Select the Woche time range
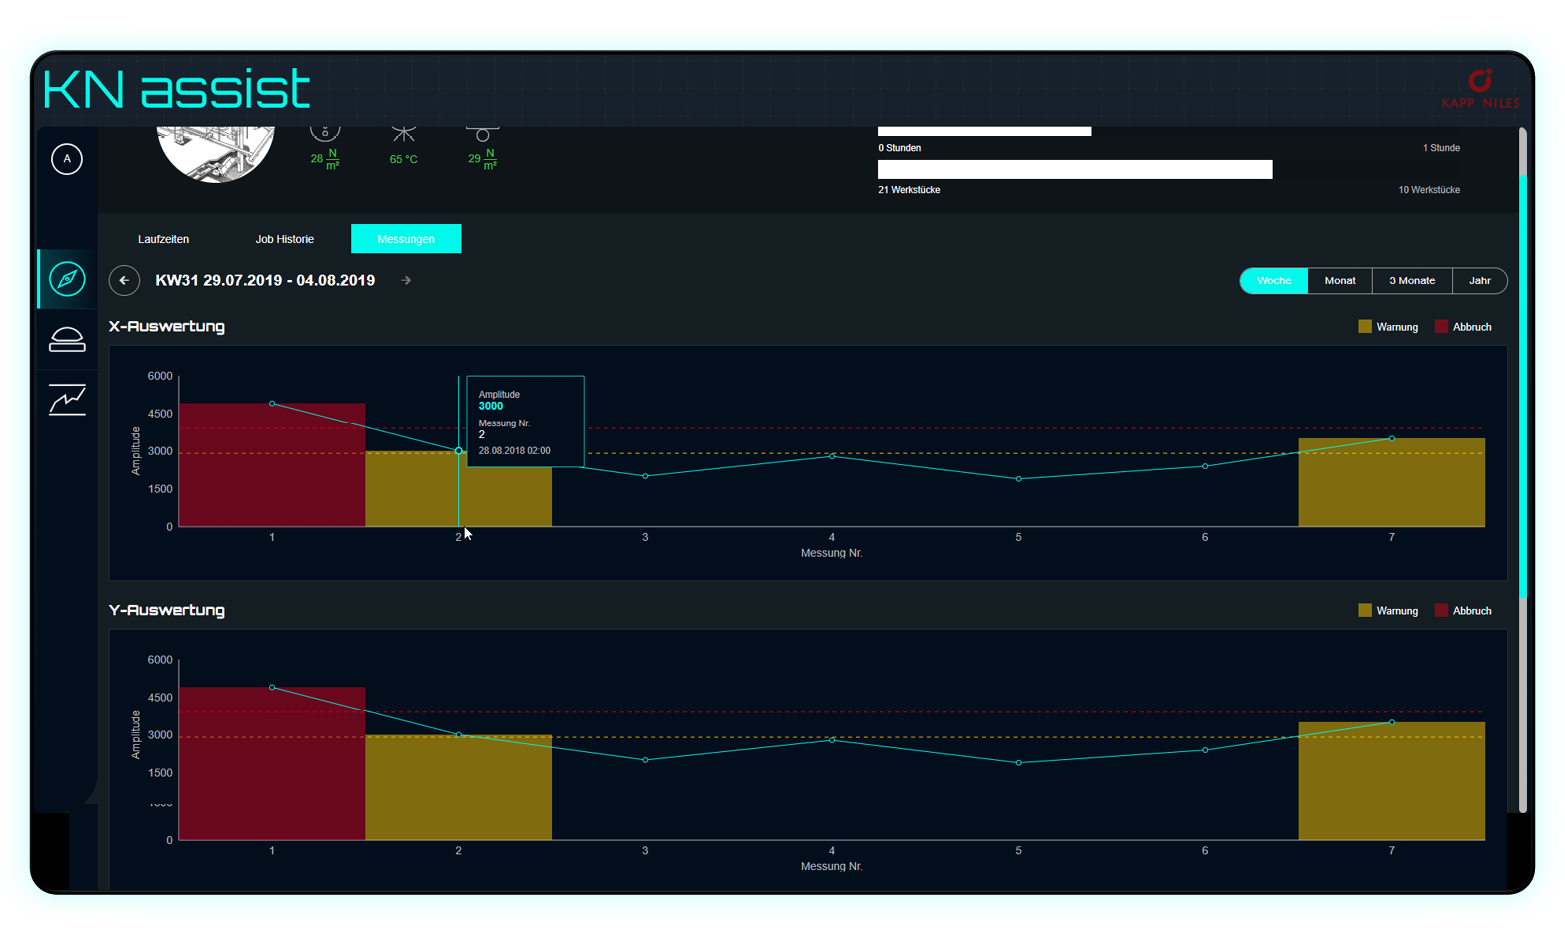The width and height of the screenshot is (1565, 945). (1274, 281)
